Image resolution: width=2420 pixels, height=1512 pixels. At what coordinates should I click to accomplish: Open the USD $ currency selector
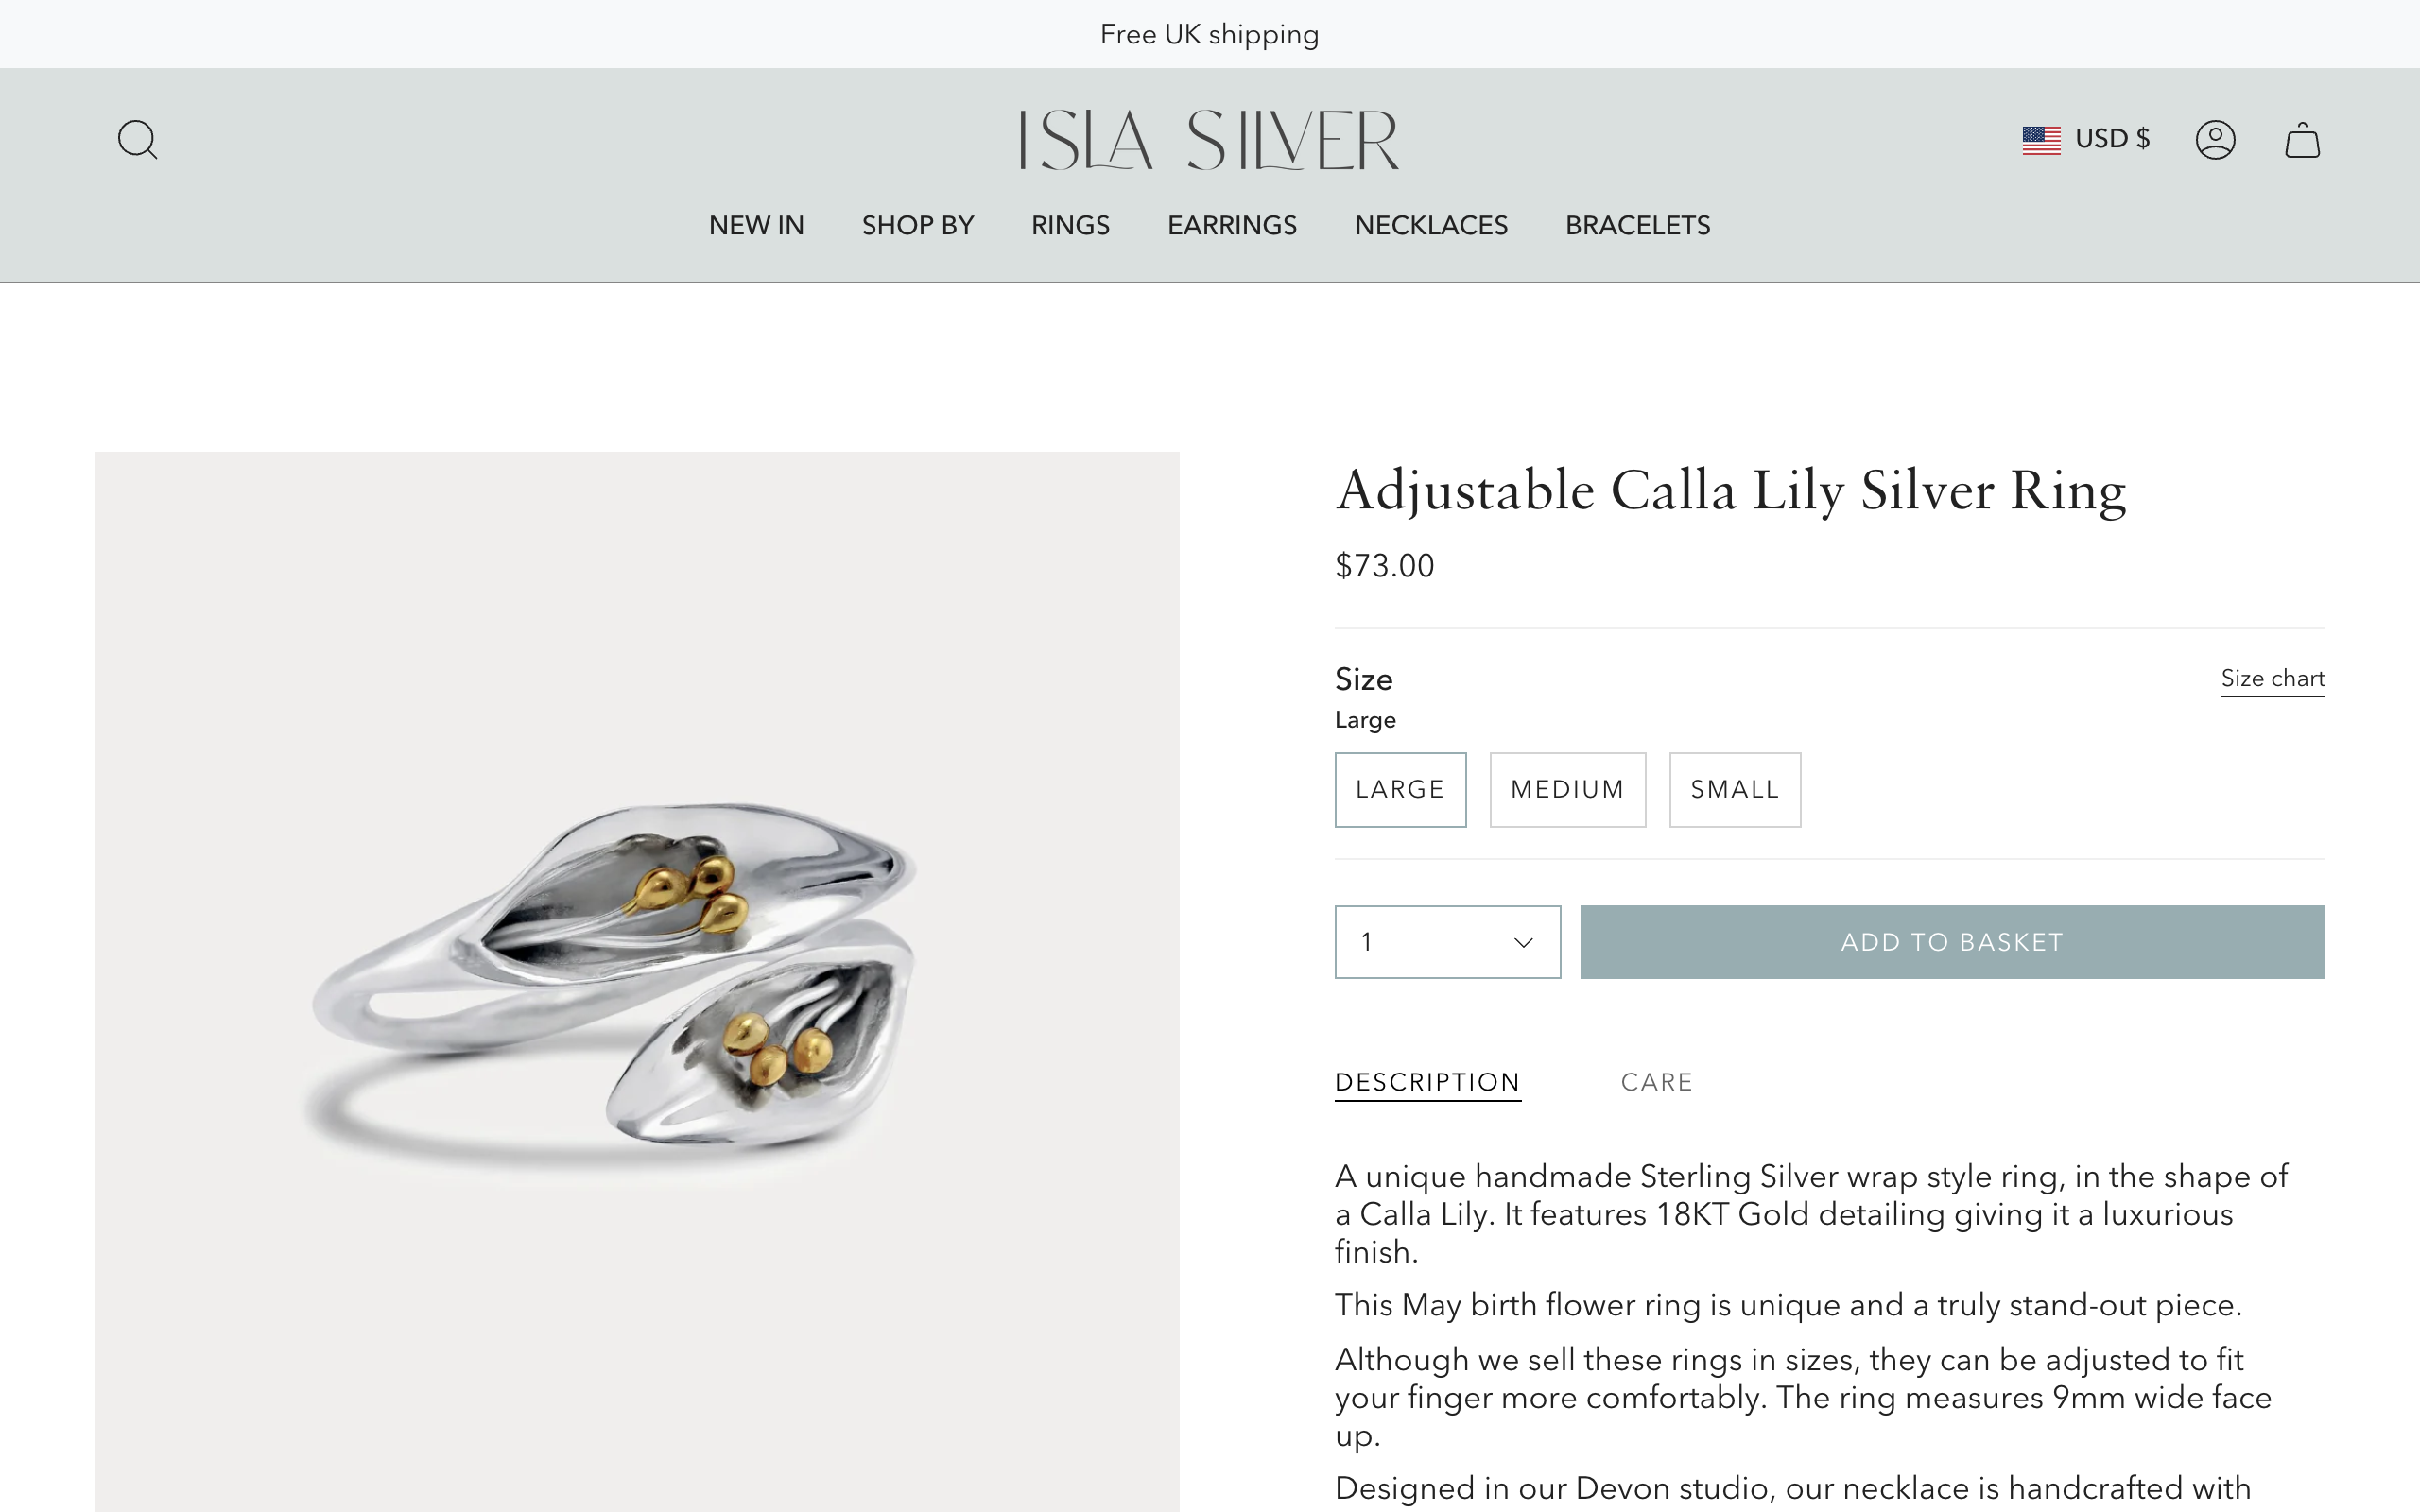(2113, 139)
